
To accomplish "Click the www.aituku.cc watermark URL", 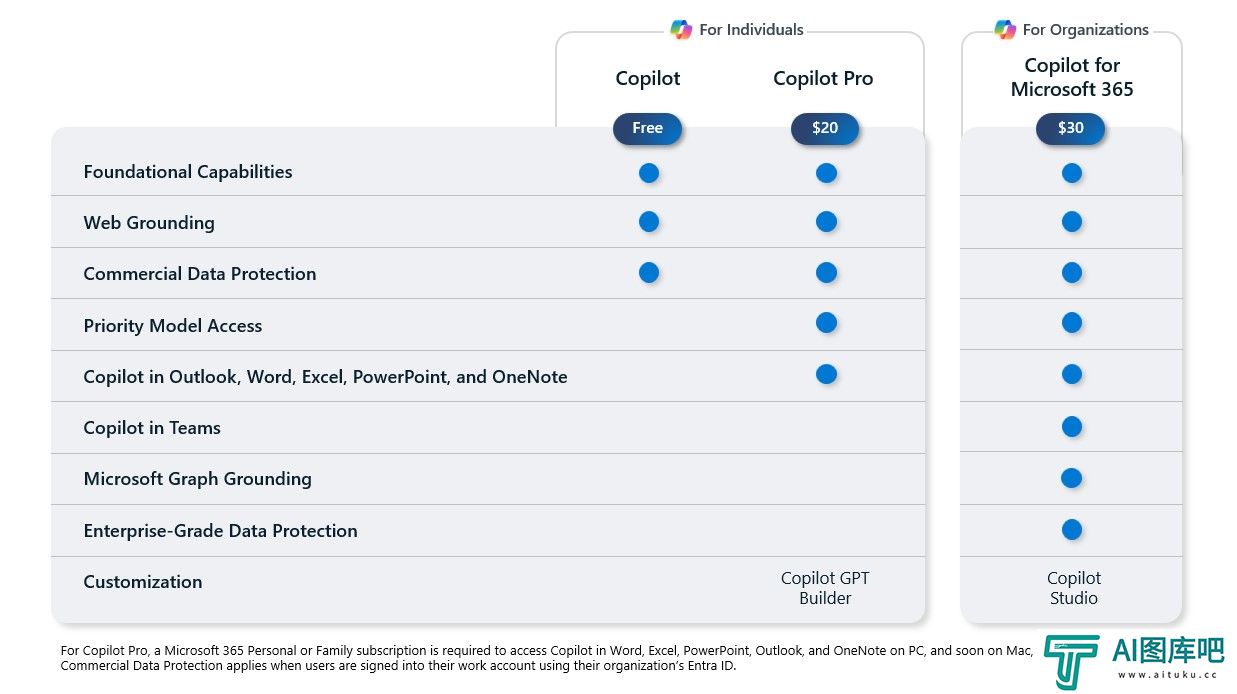I will pyautogui.click(x=1168, y=675).
